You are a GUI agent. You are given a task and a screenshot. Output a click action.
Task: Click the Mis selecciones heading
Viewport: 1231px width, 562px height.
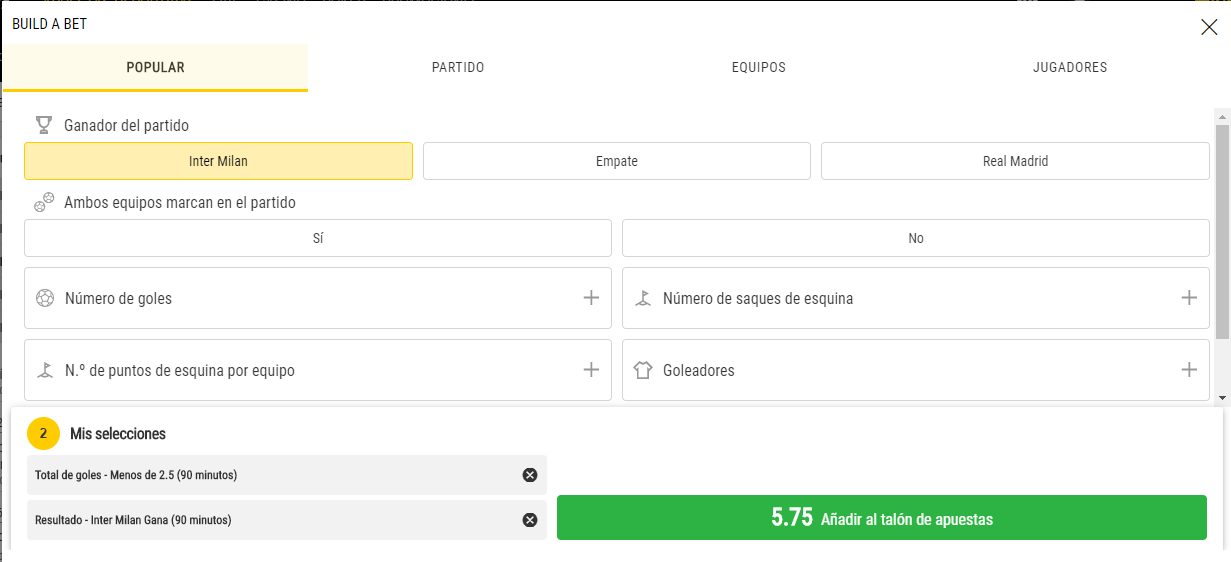(118, 434)
